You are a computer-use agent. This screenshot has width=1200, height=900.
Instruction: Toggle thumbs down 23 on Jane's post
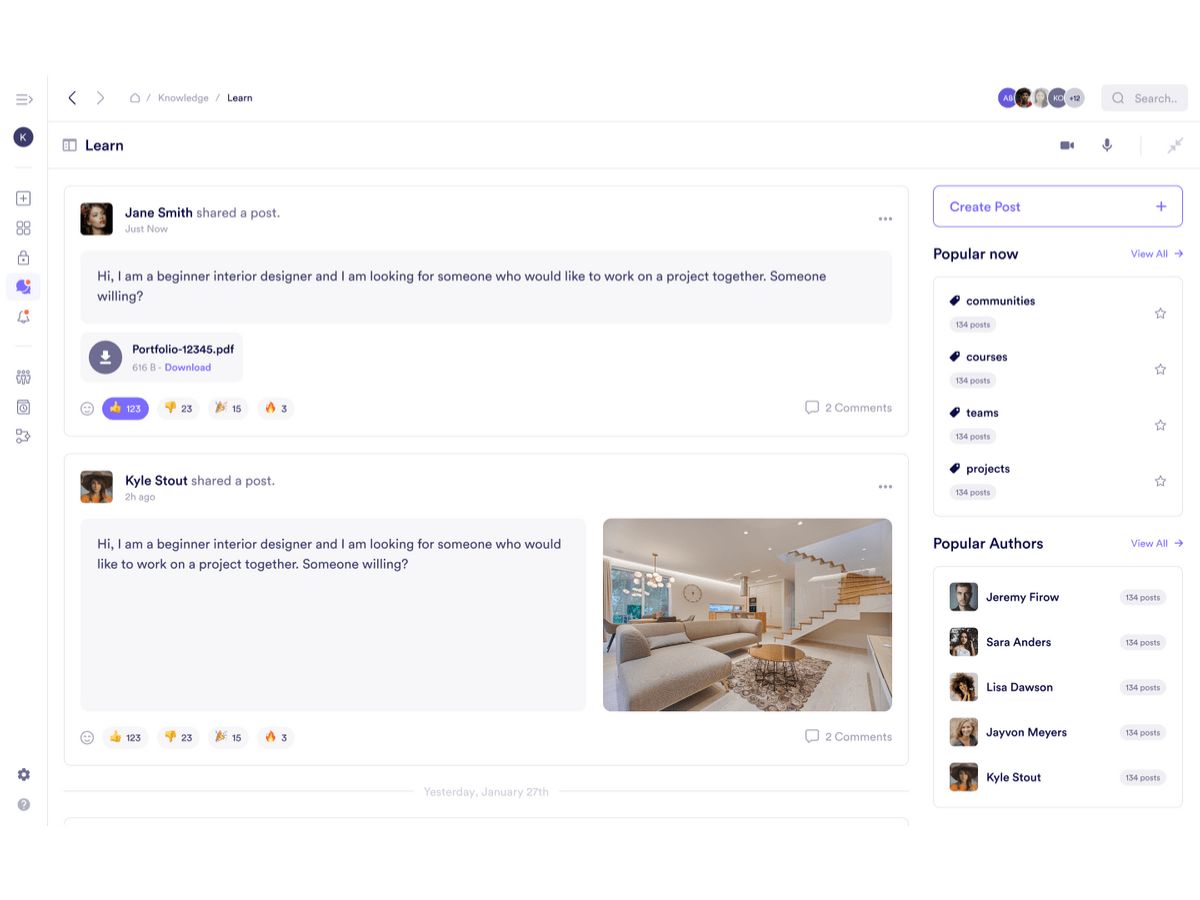click(178, 408)
